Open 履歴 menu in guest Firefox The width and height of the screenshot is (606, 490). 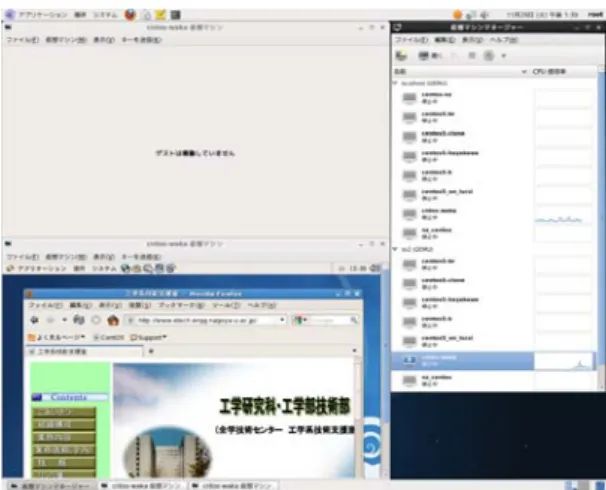click(140, 305)
